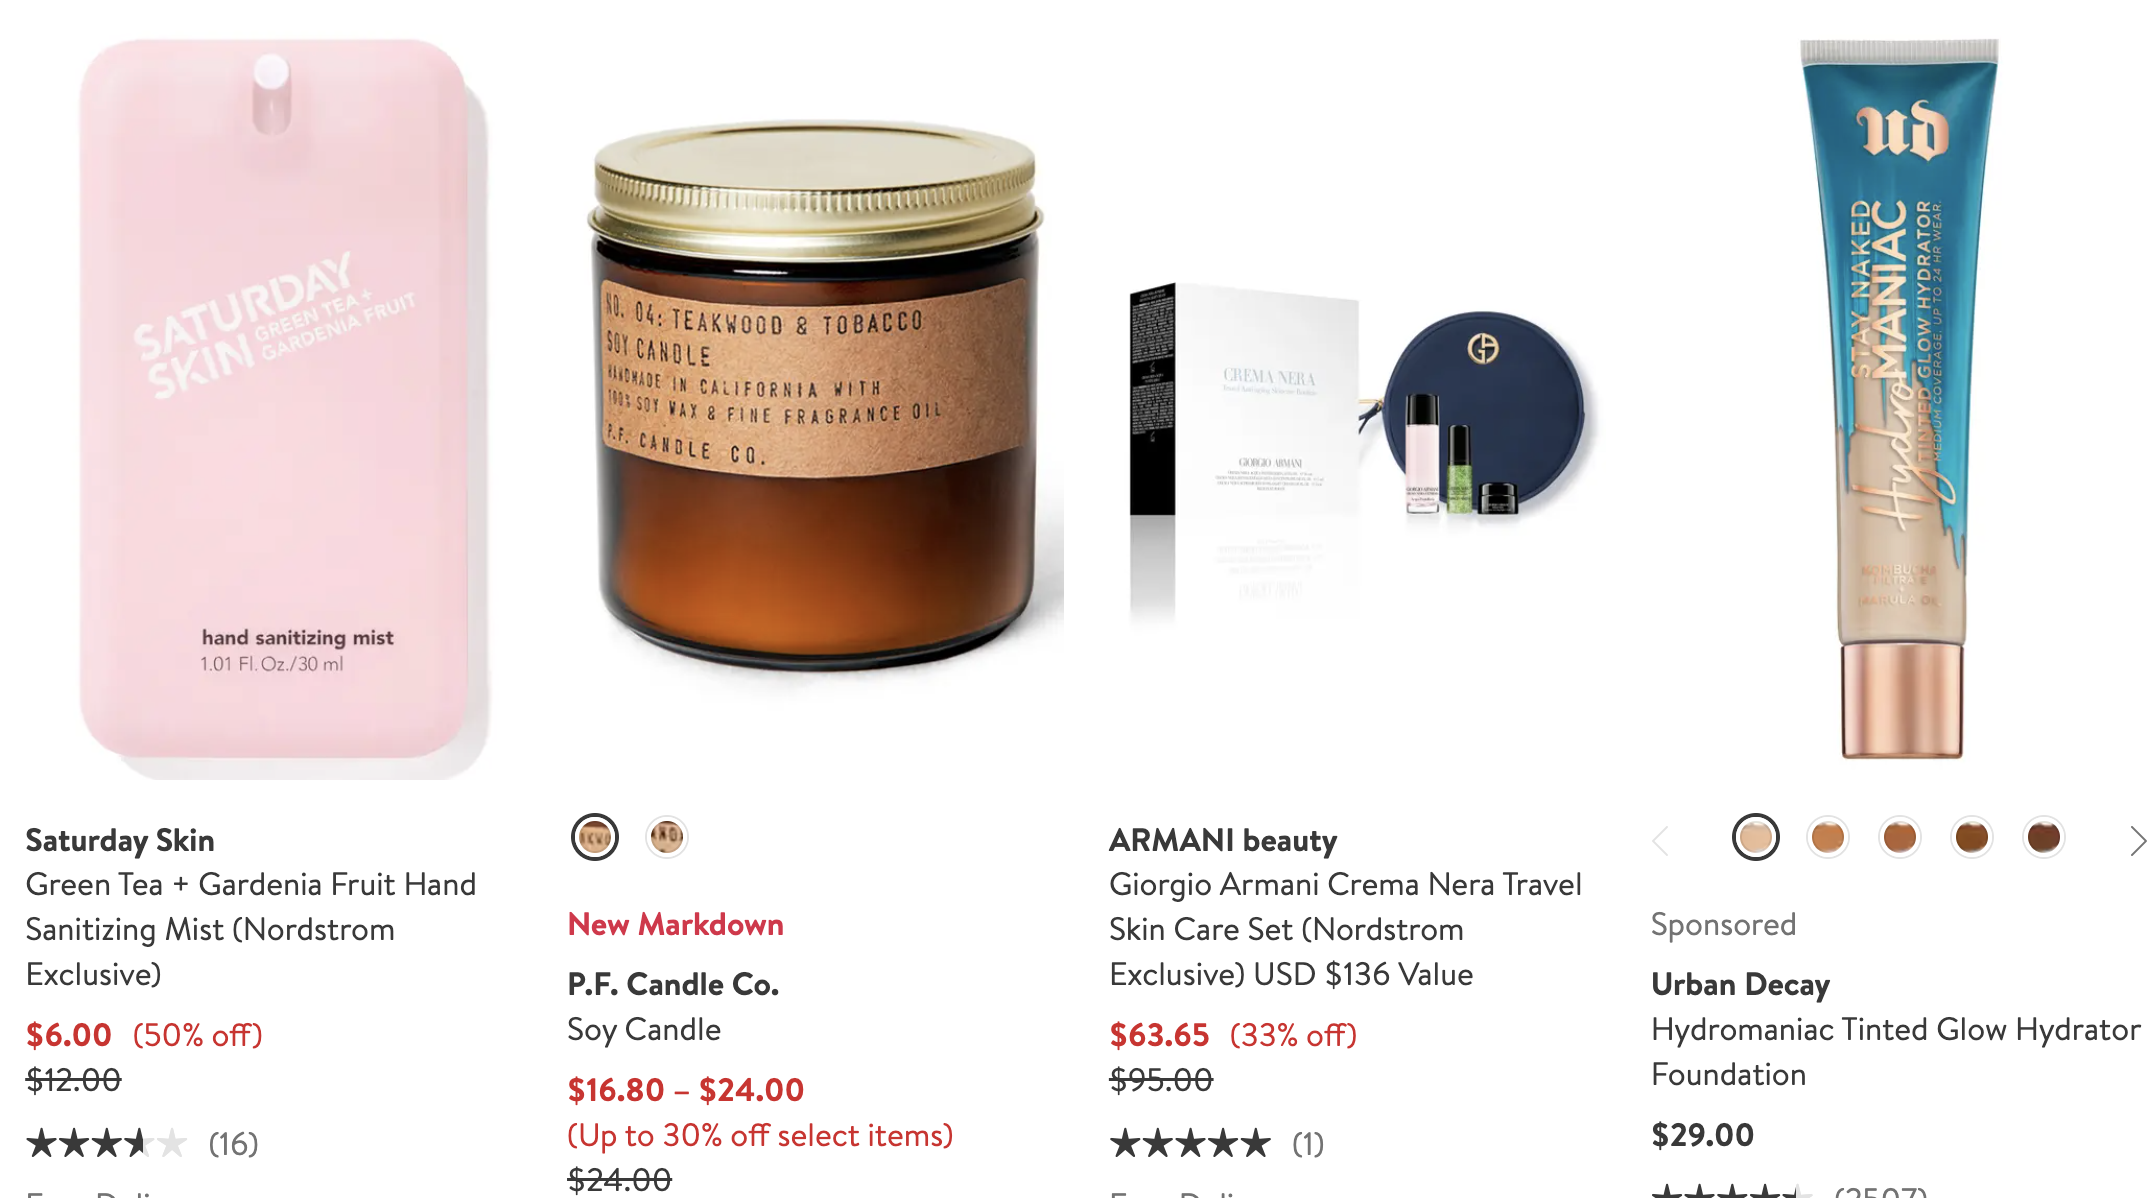Viewport: 2150px width, 1198px height.
Task: Choose the lightest Hydromaniac foundation shade
Action: pos(1756,838)
